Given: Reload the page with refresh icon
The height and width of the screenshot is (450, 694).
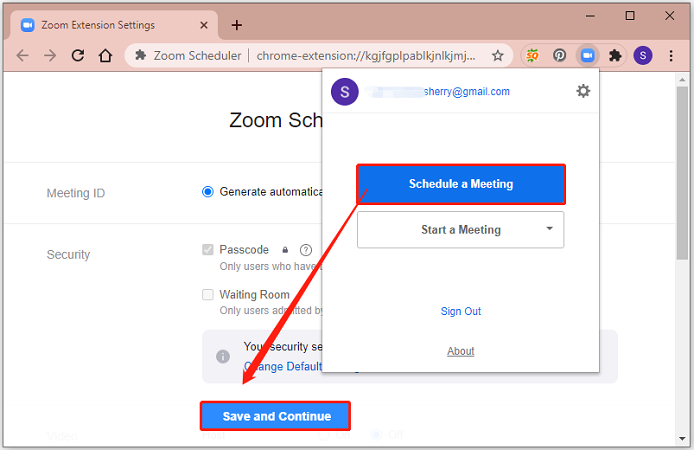Looking at the screenshot, I should (x=78, y=55).
